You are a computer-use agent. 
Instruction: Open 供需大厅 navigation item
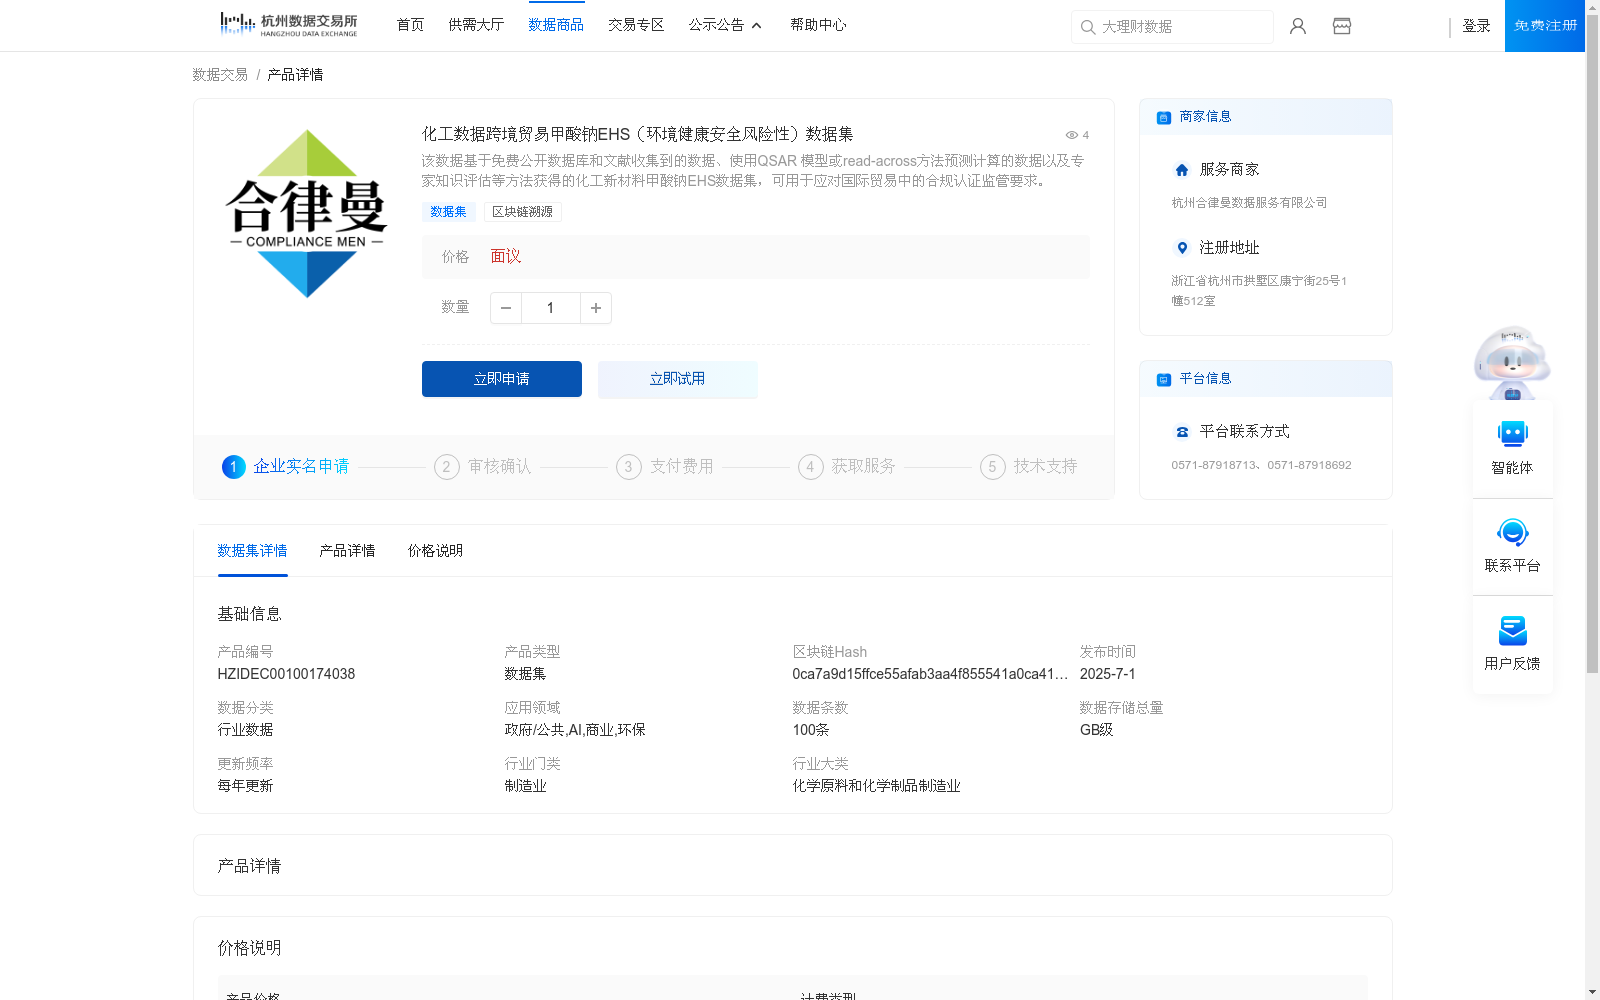(476, 25)
